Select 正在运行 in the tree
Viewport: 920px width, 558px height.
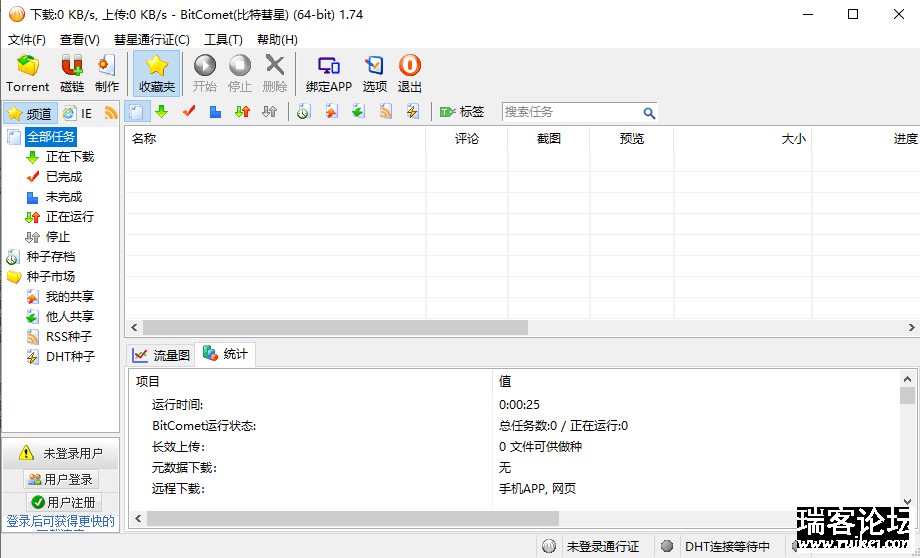[70, 217]
